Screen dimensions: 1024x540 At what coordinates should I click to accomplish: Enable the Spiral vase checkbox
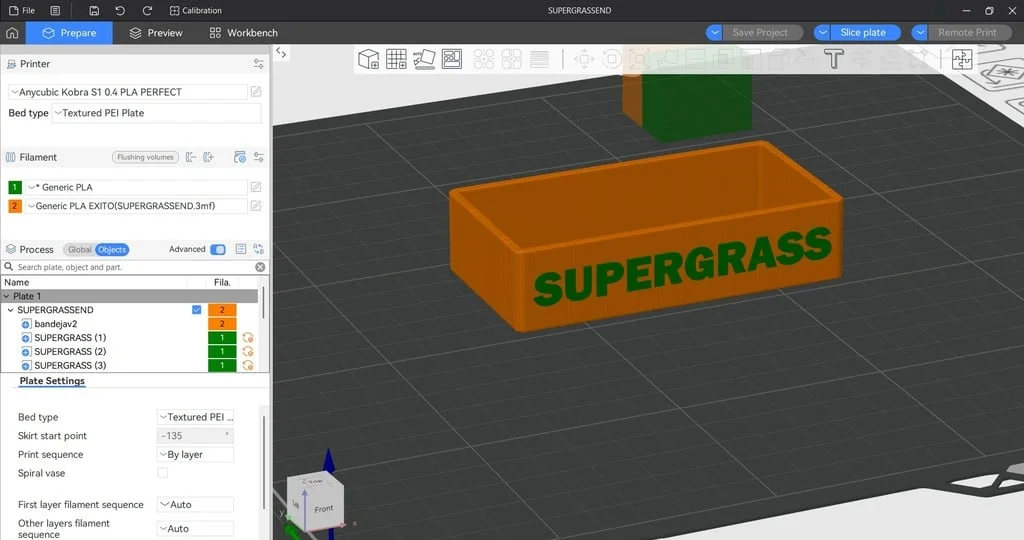click(x=163, y=473)
